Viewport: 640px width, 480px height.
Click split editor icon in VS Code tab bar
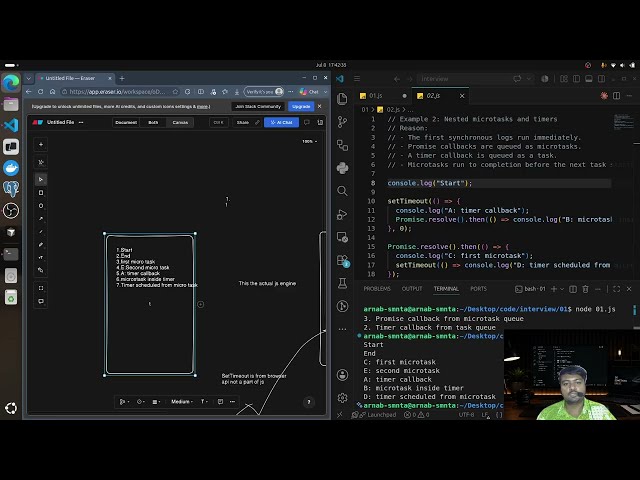pyautogui.click(x=616, y=96)
